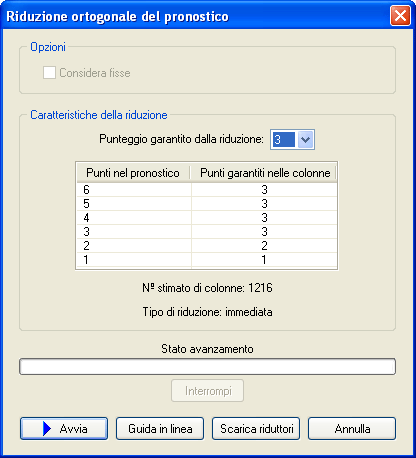Toggle the Considera fisse checkbox
Viewport: 416px width, 458px height.
coord(49,73)
